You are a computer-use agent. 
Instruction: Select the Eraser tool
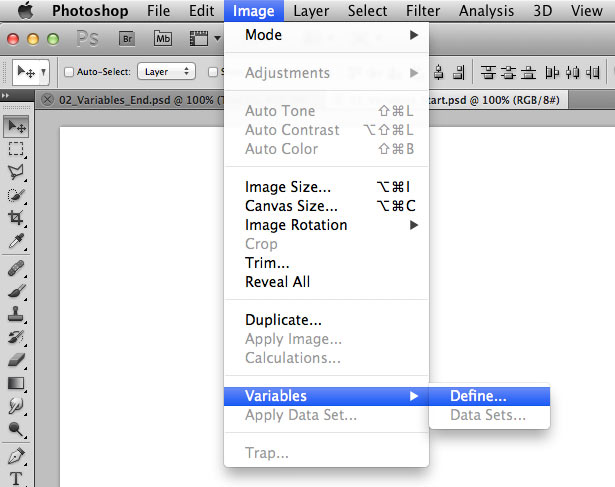click(16, 360)
